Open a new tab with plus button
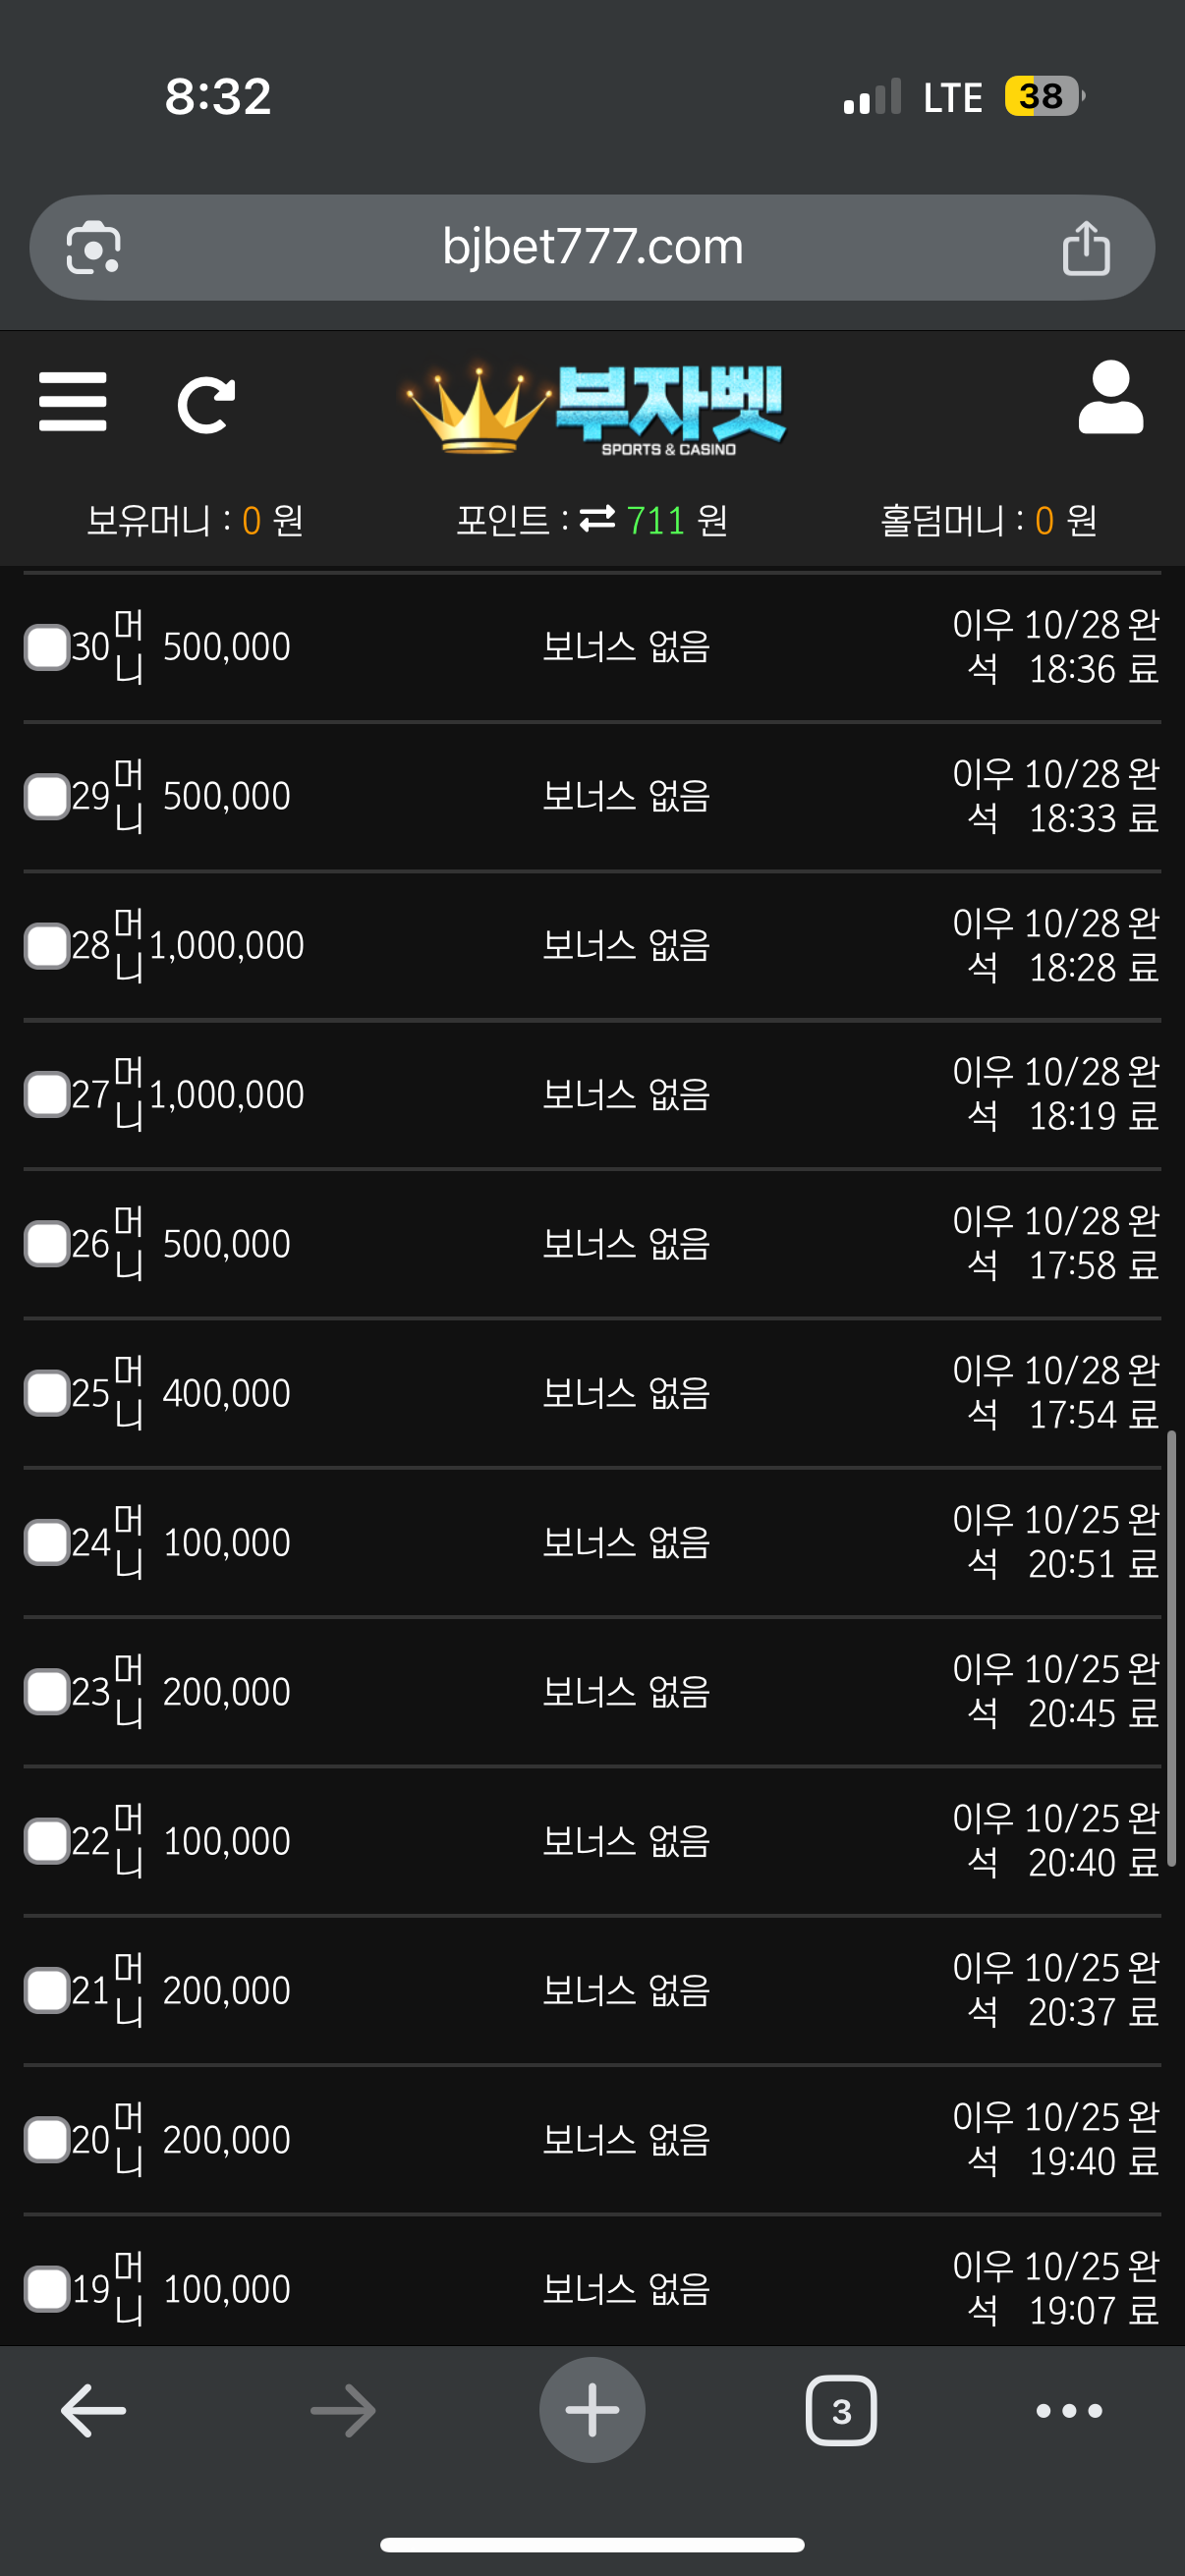The height and width of the screenshot is (2576, 1185). (x=592, y=2410)
